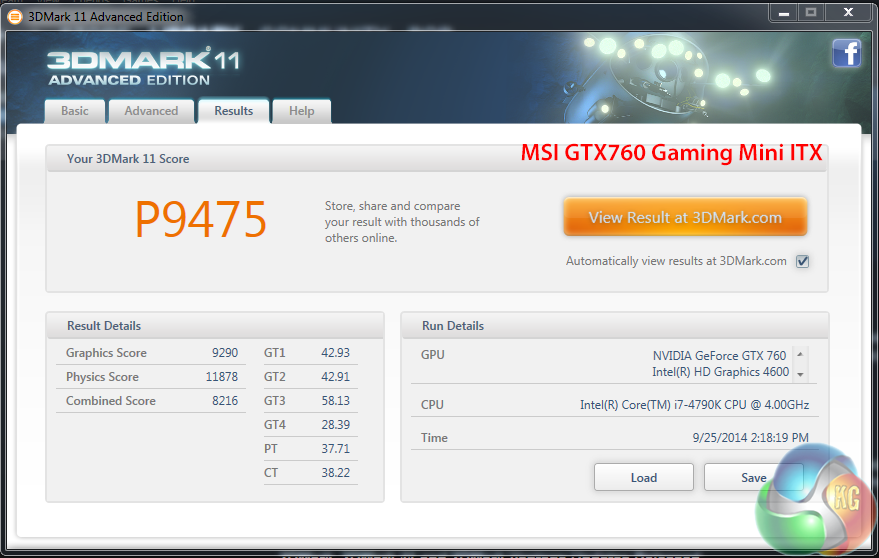
Task: Switch to the Advanced tab
Action: coord(151,111)
